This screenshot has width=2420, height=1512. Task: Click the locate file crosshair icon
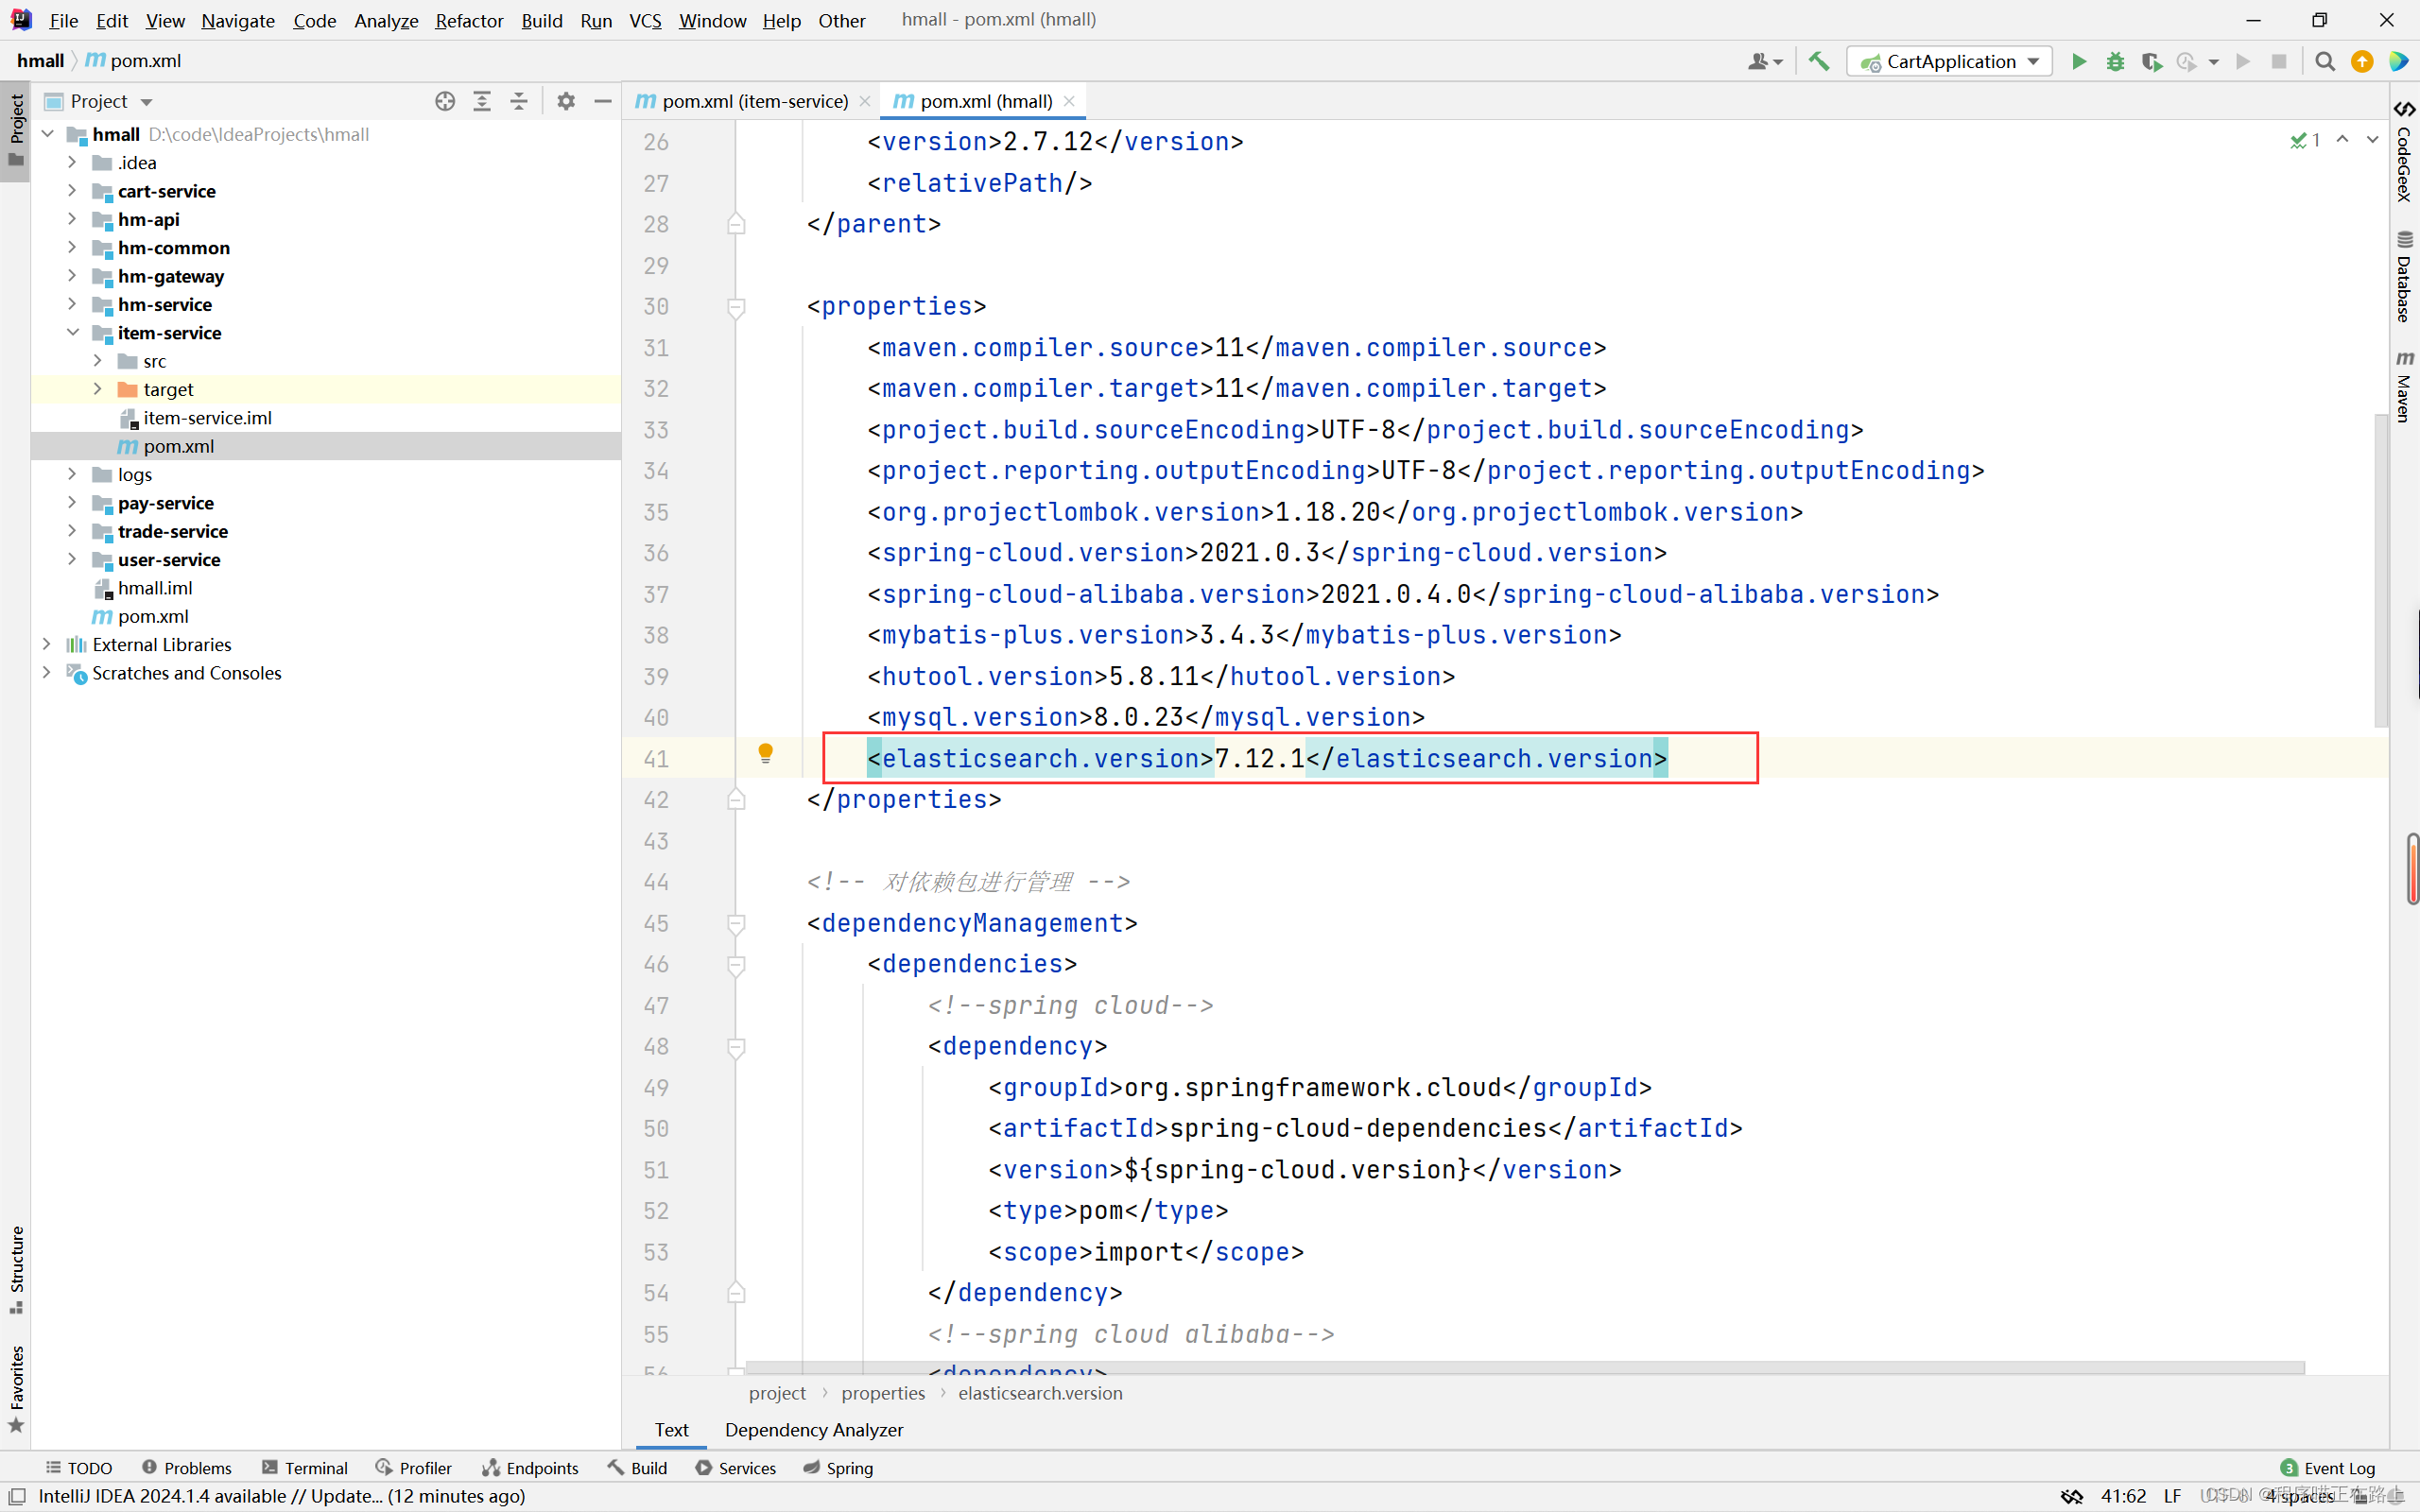445,101
